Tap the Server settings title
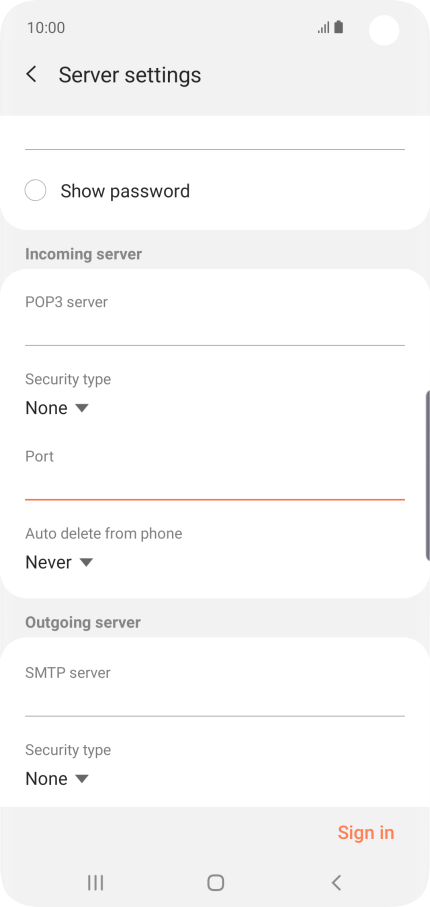Image resolution: width=430 pixels, height=907 pixels. click(130, 75)
